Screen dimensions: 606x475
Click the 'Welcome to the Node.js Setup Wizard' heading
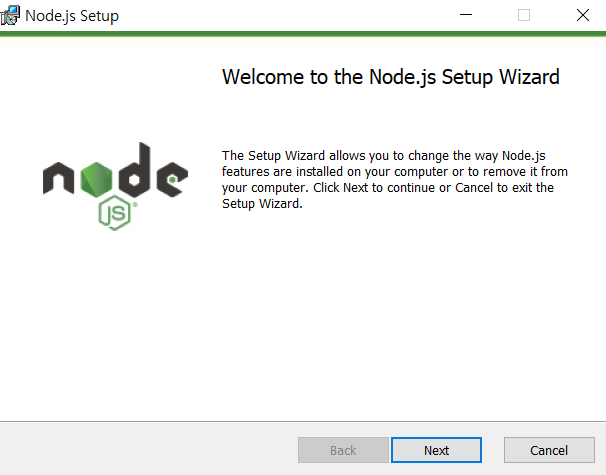(391, 77)
